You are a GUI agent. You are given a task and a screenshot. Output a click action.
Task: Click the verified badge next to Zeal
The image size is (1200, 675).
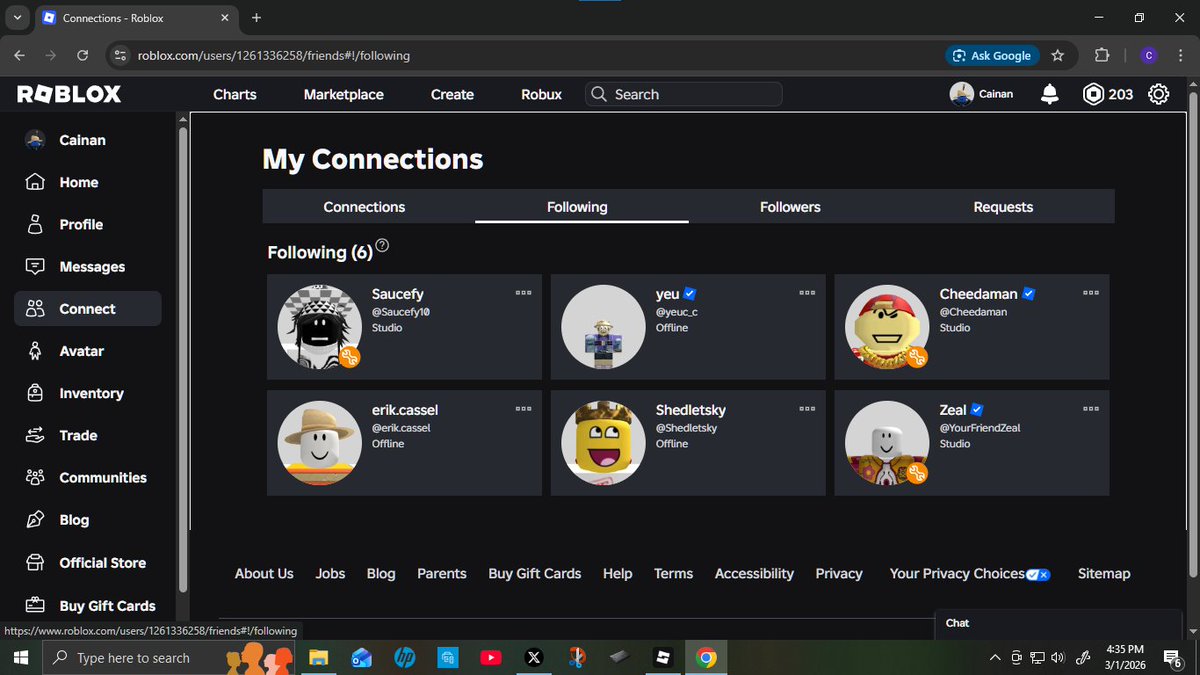(978, 410)
